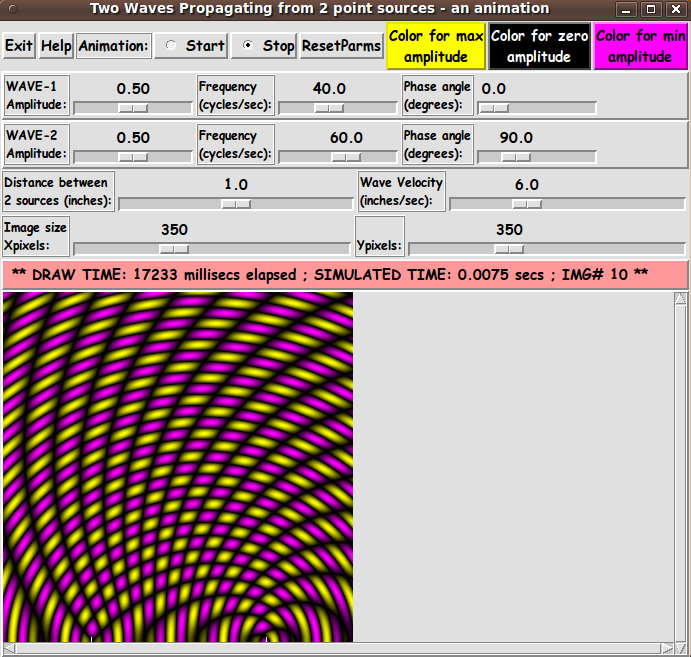Click the ResetParms button
The width and height of the screenshot is (691, 657).
(342, 45)
